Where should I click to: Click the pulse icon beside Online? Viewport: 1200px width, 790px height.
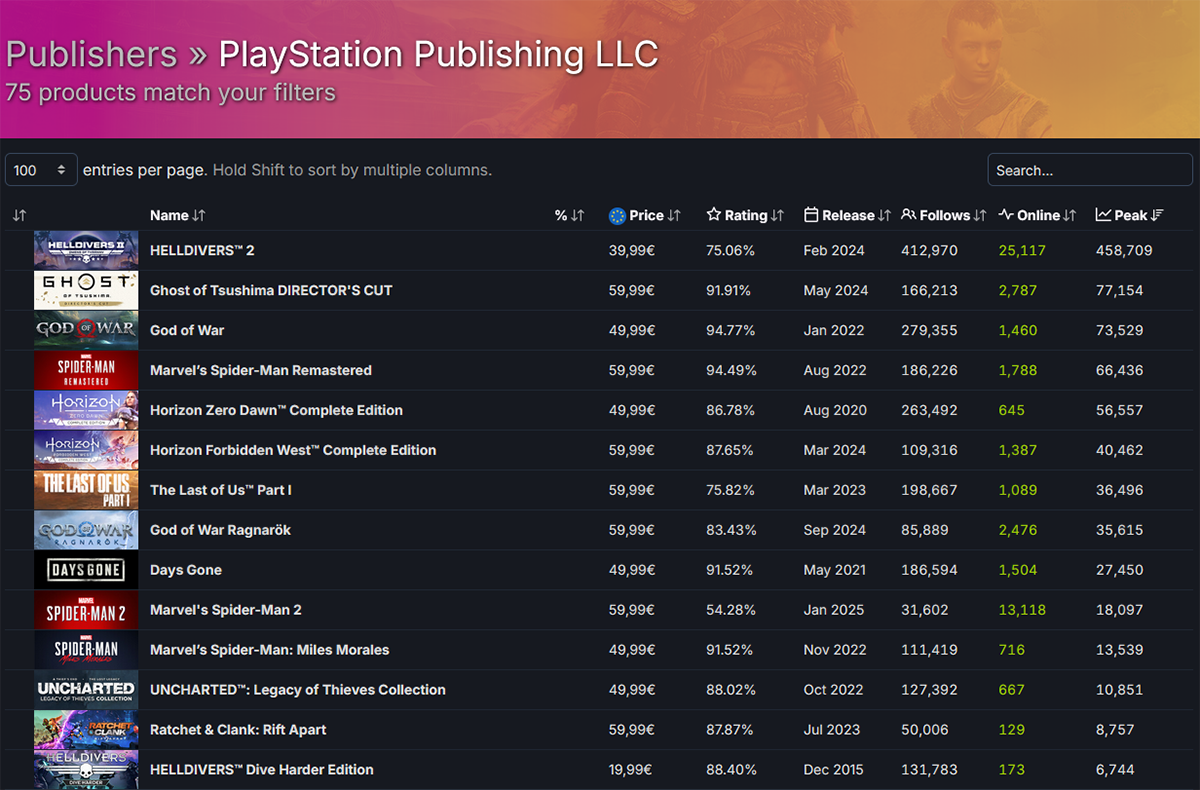tap(1006, 215)
